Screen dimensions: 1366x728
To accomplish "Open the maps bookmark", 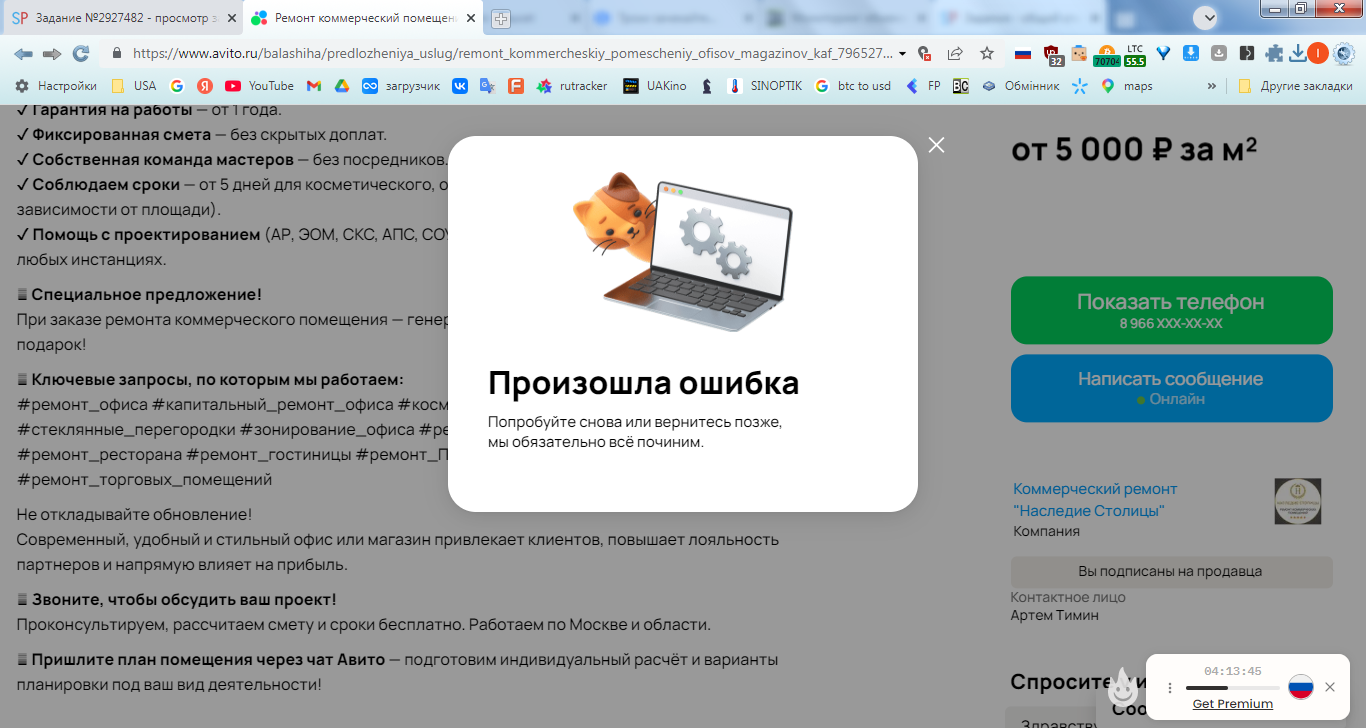I will click(1127, 86).
